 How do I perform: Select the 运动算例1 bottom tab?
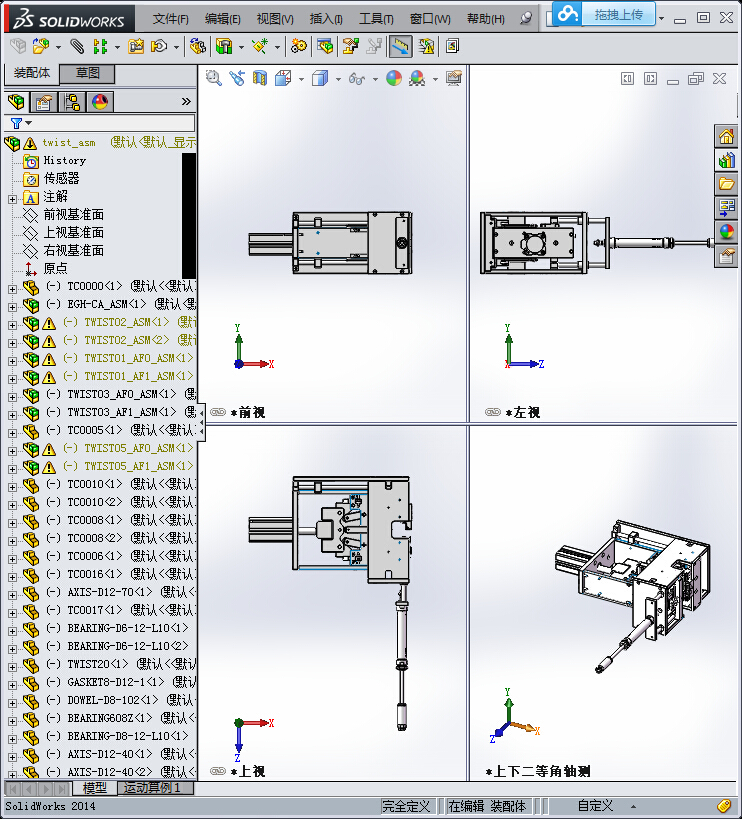point(155,788)
